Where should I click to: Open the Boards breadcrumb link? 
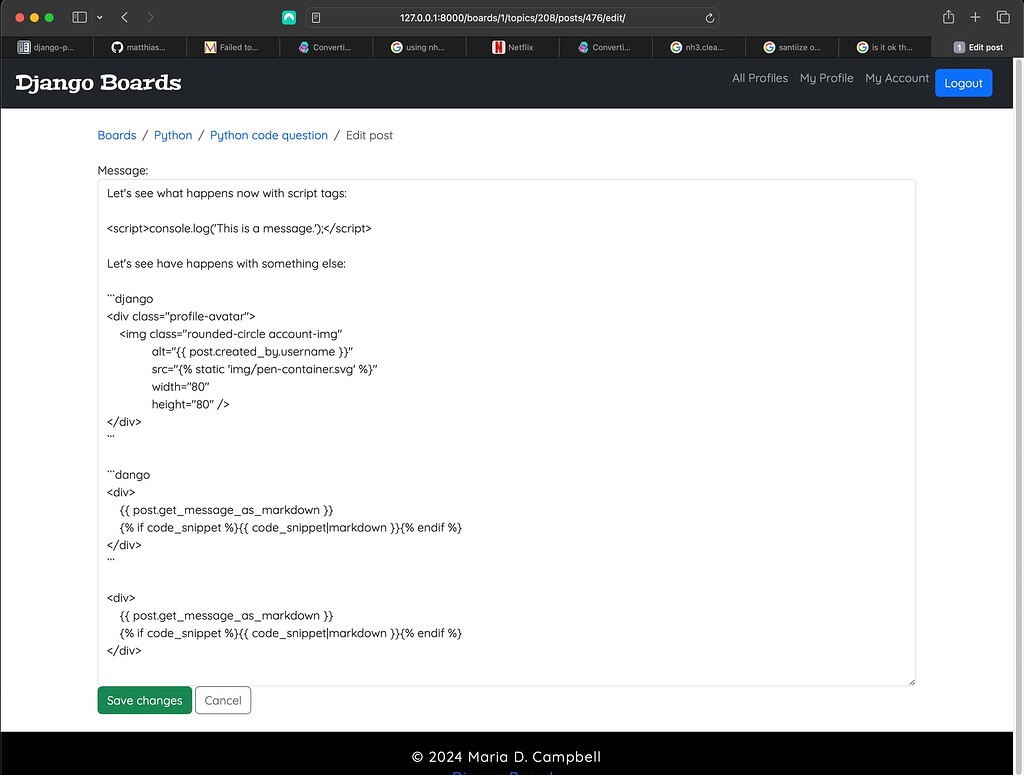click(117, 134)
